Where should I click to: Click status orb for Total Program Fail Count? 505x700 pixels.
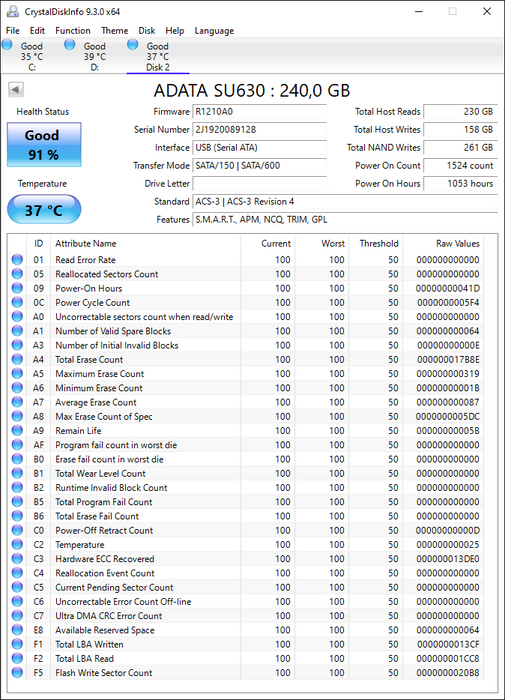[17, 502]
